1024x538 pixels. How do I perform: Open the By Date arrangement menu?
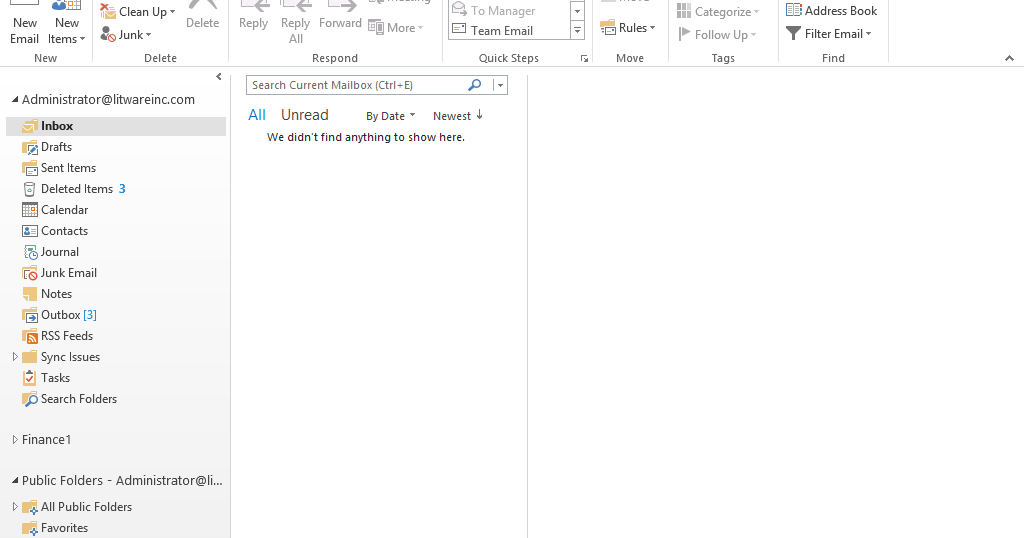[391, 116]
